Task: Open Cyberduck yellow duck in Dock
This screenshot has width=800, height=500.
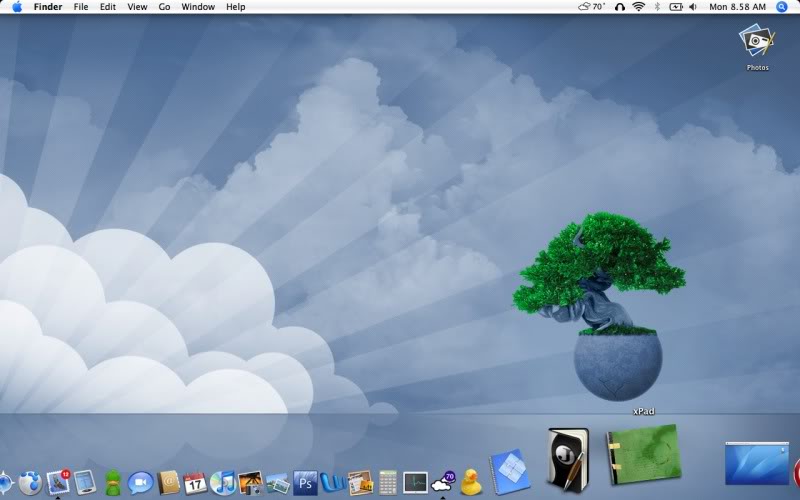Action: pos(470,482)
